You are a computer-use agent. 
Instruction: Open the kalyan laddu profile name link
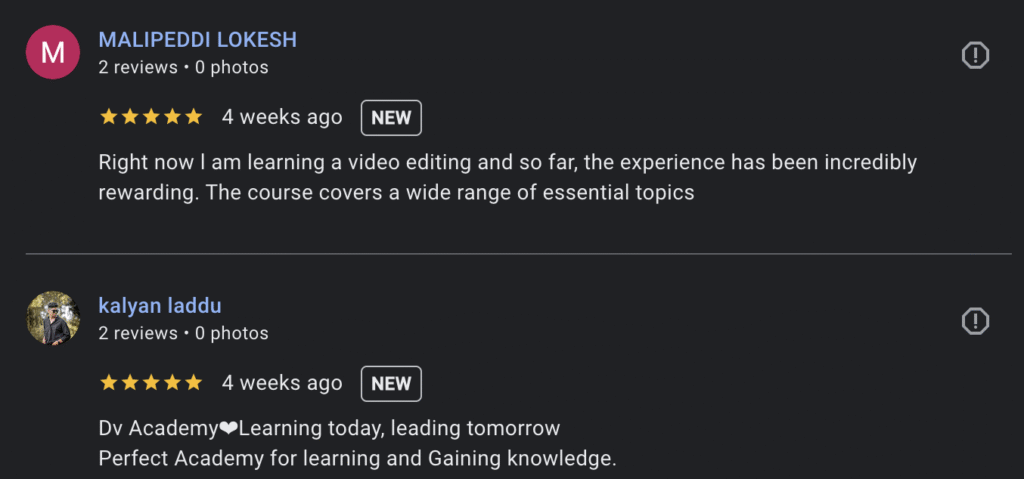point(160,306)
